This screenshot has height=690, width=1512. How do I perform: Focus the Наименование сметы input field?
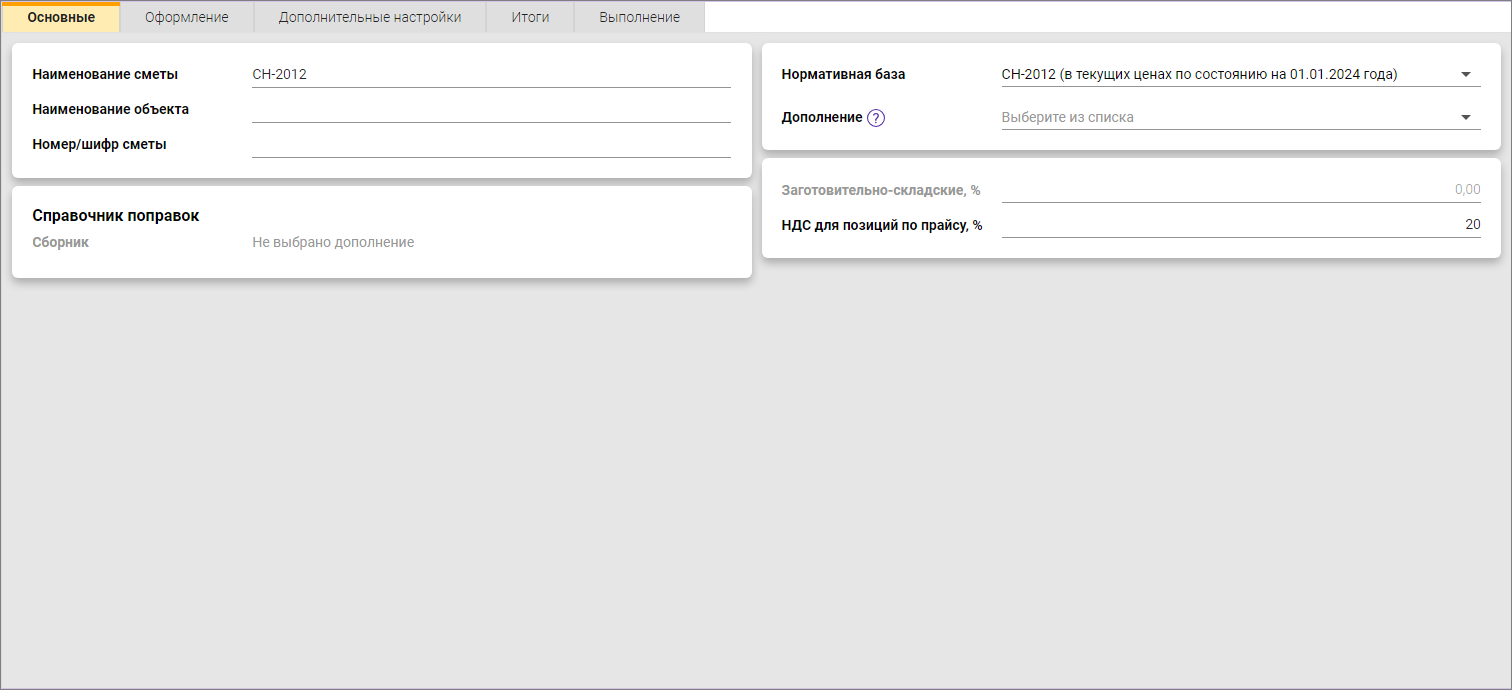(x=490, y=74)
